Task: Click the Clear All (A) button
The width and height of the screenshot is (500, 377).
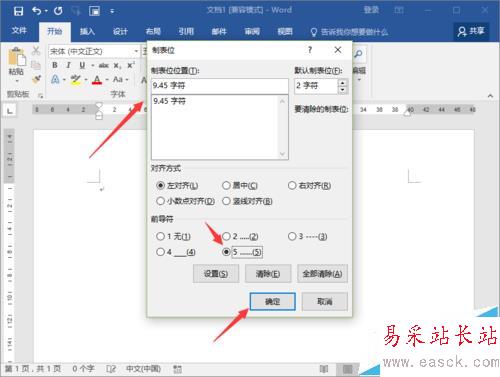Action: (322, 274)
